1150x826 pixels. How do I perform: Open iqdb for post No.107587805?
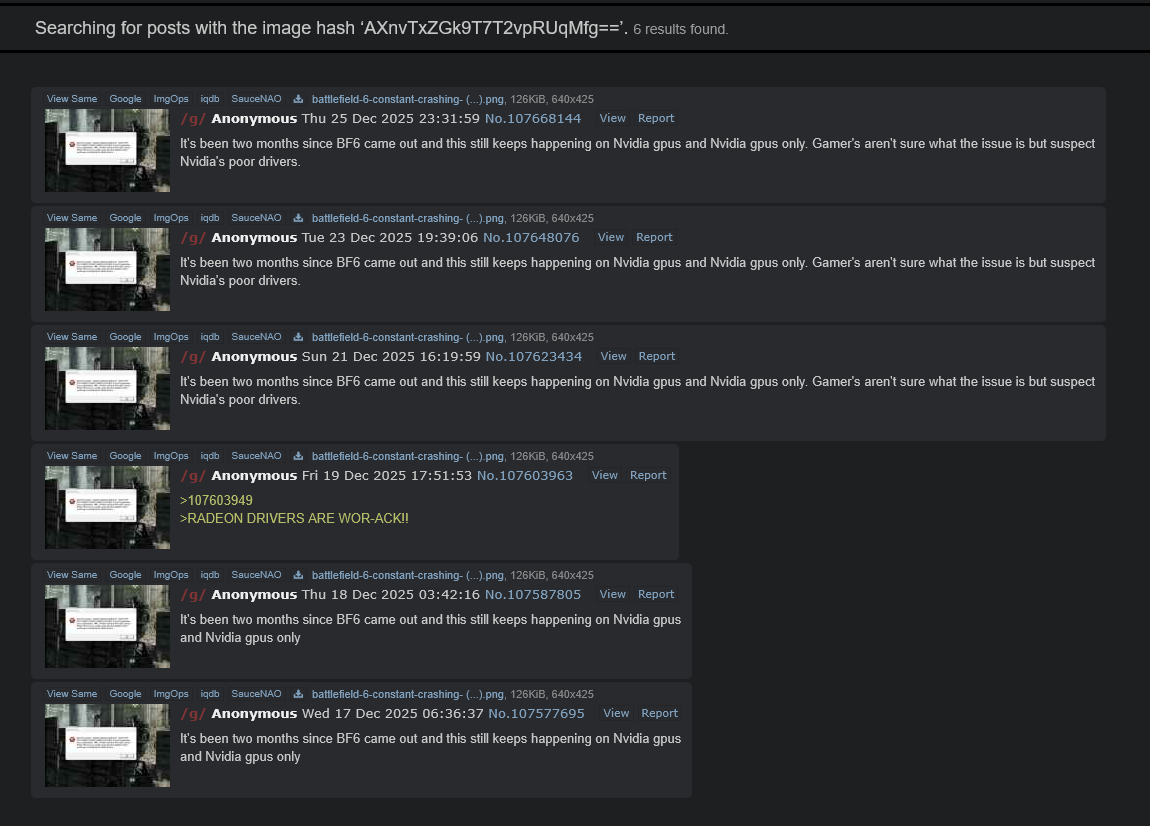point(210,575)
